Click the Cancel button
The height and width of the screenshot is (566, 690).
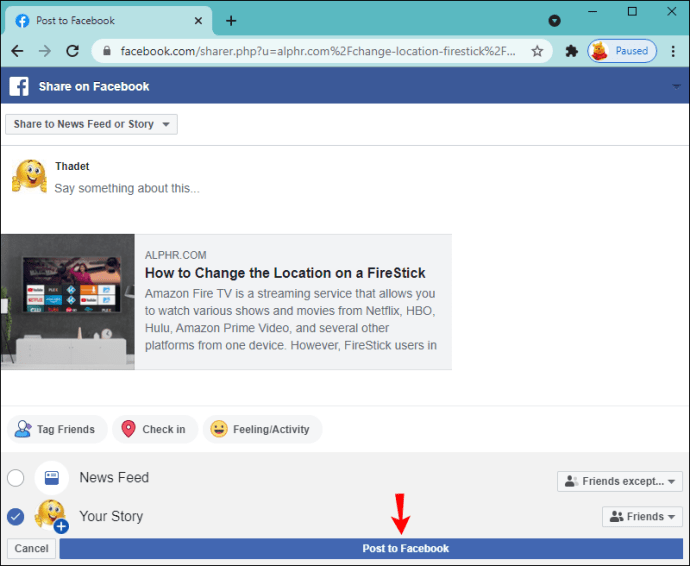coord(31,548)
